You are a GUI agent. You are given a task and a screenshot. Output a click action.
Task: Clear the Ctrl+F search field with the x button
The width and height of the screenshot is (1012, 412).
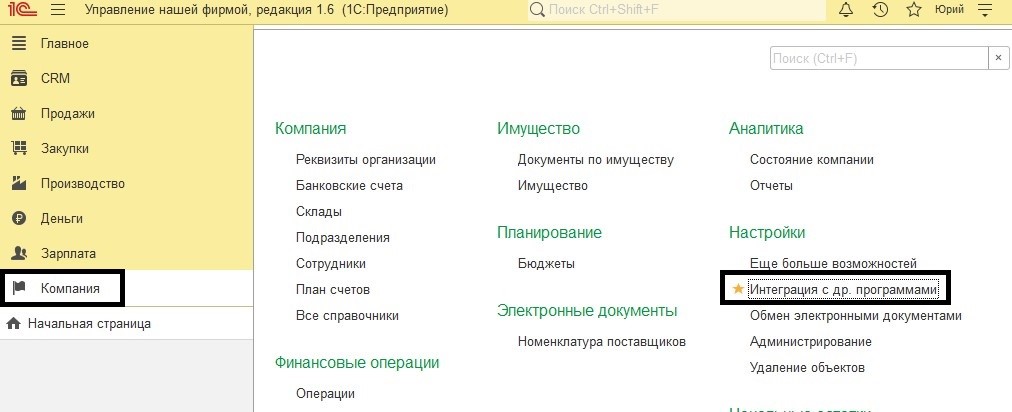999,59
